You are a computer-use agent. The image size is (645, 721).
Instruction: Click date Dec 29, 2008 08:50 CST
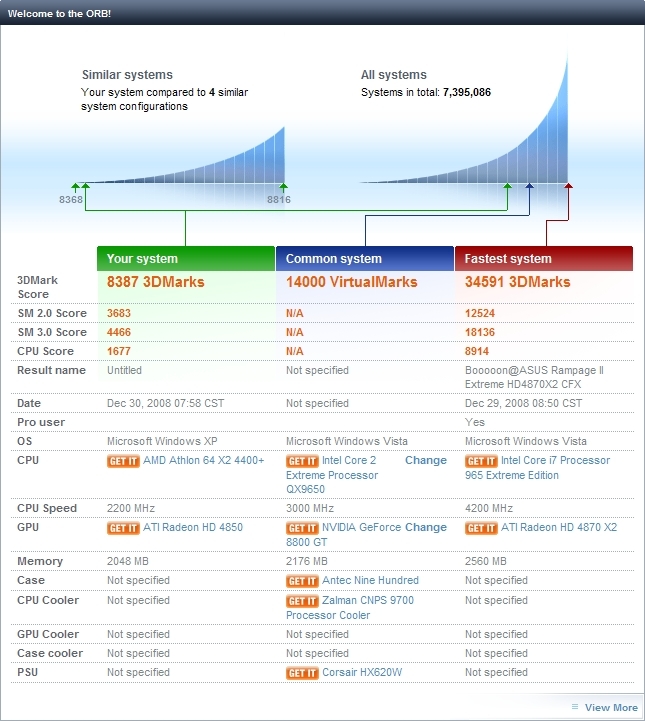(x=523, y=403)
